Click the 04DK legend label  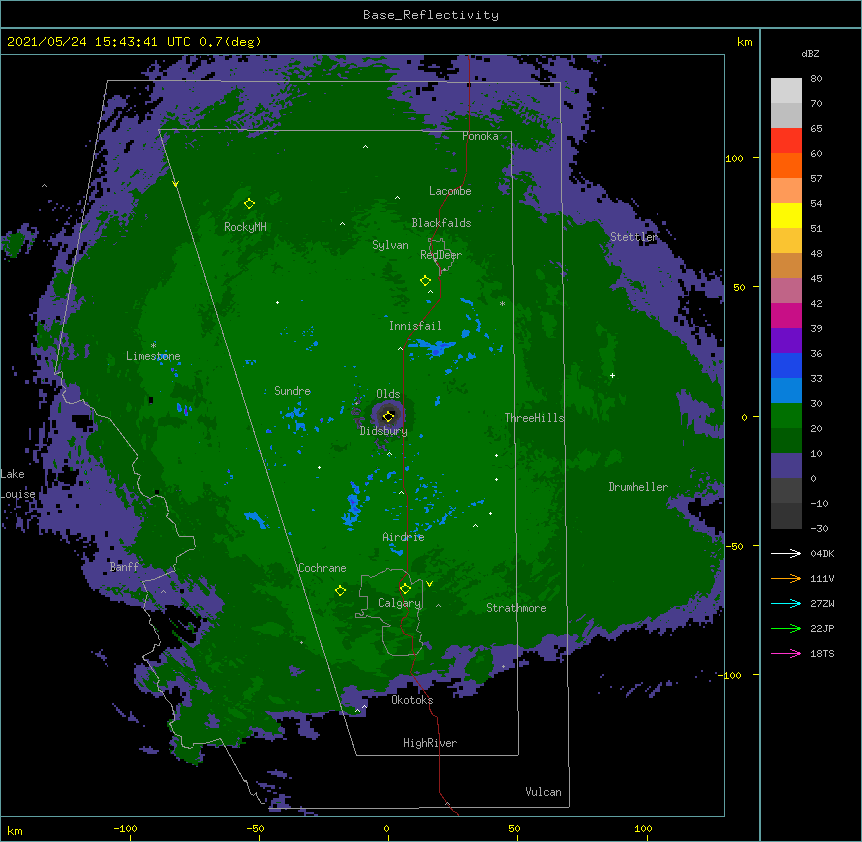tap(822, 553)
